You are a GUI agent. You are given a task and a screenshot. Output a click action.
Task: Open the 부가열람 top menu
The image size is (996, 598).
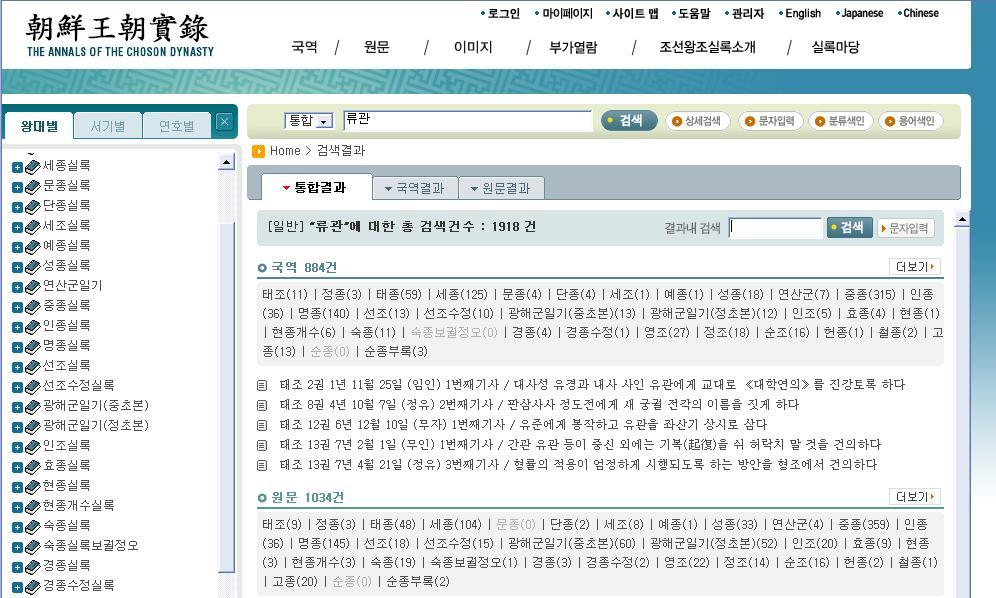pos(574,47)
